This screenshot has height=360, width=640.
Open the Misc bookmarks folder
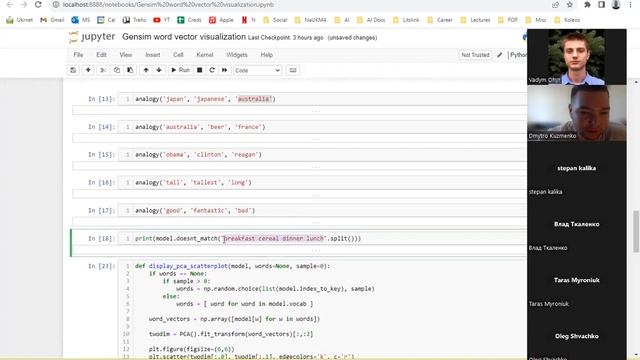(x=536, y=20)
